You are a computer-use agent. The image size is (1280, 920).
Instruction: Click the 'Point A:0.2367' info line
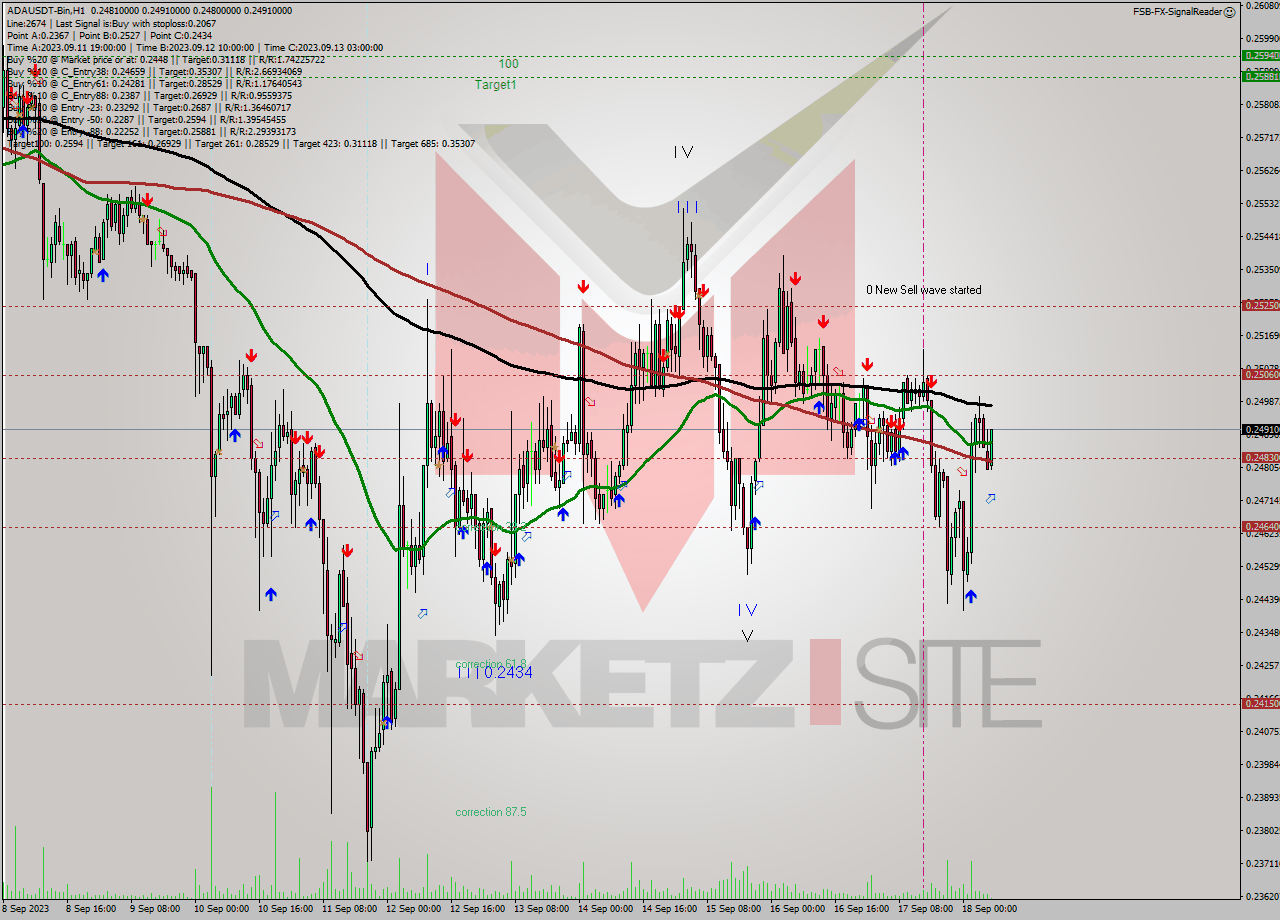[111, 35]
